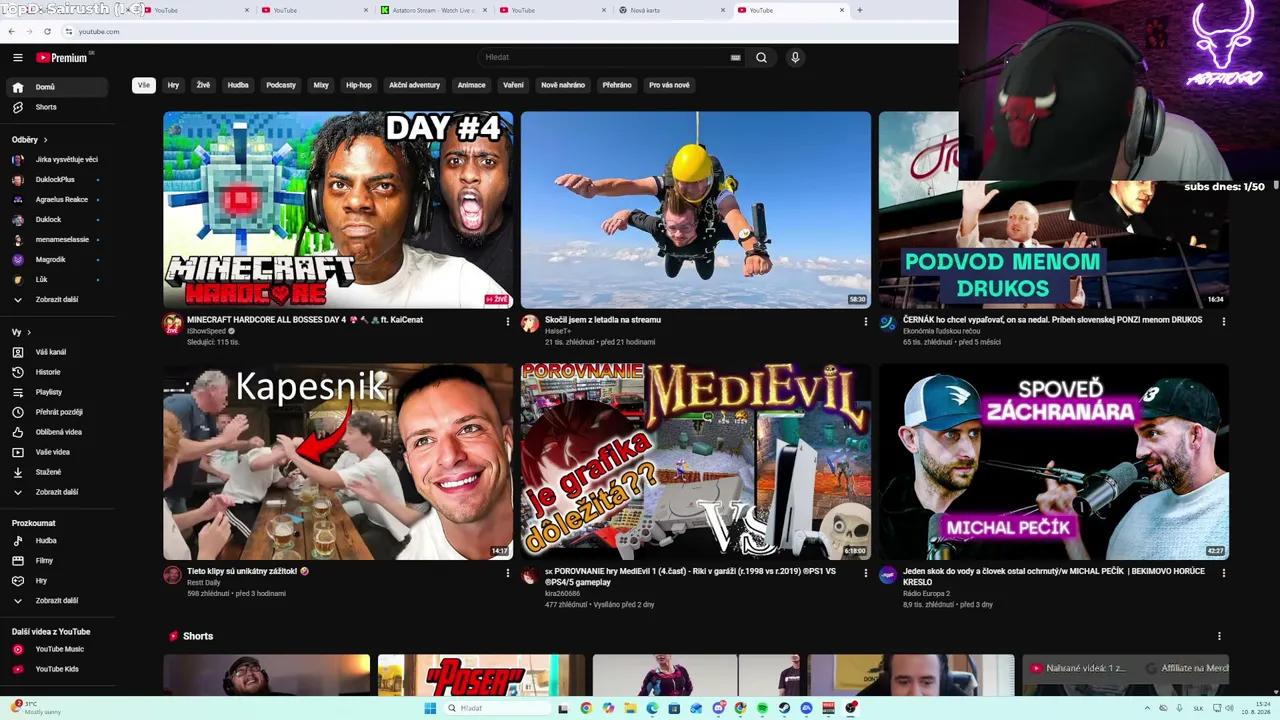This screenshot has width=1280, height=720.
Task: Click the Windows taskbar search box
Action: 495,708
